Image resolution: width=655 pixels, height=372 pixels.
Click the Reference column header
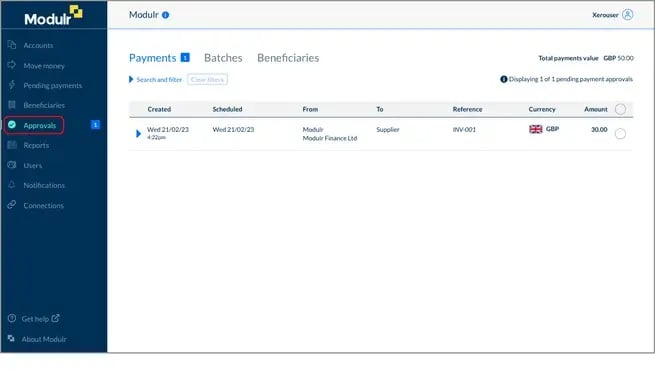pyautogui.click(x=467, y=109)
